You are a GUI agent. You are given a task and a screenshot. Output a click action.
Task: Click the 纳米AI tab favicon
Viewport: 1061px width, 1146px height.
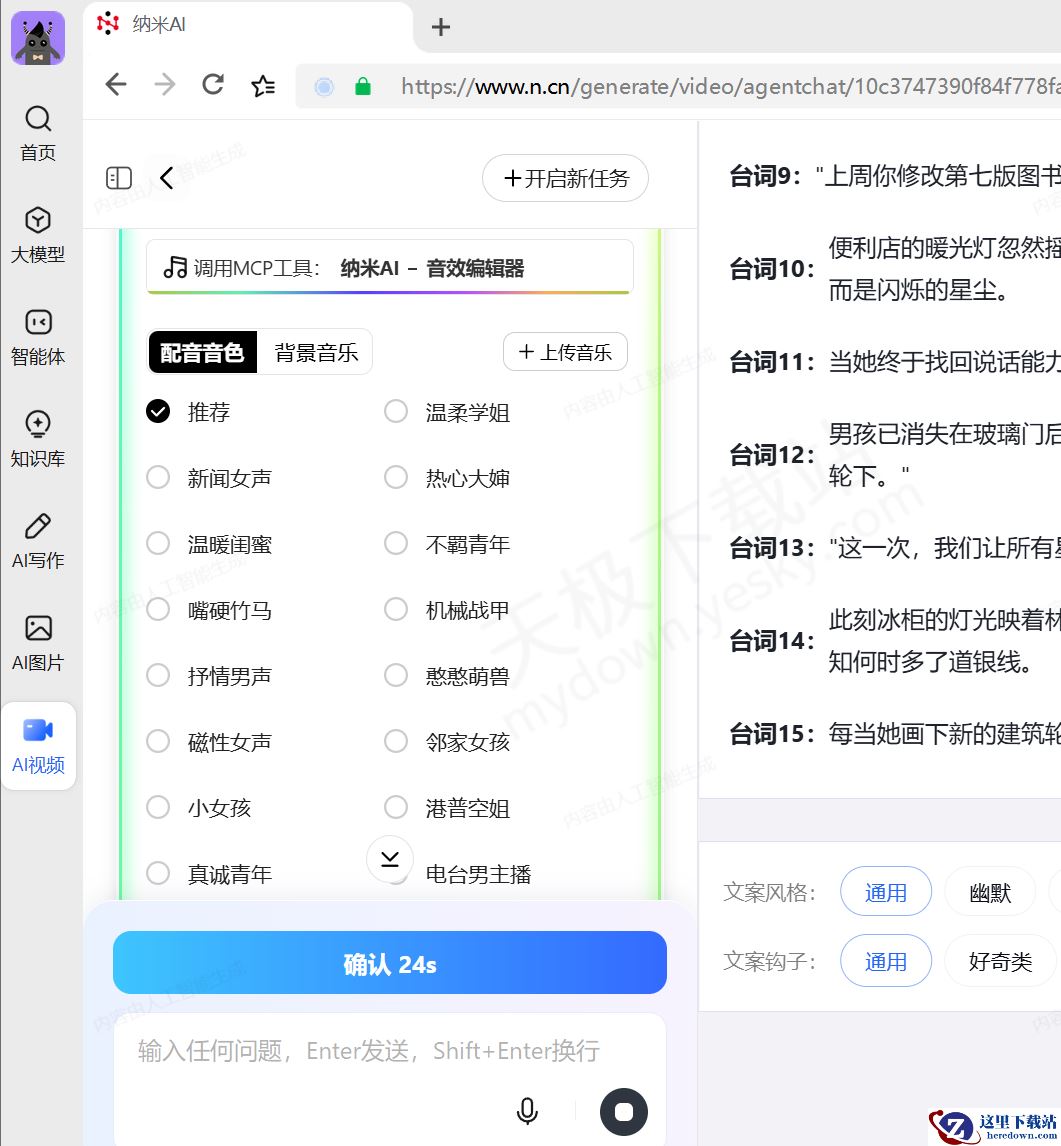pyautogui.click(x=108, y=23)
